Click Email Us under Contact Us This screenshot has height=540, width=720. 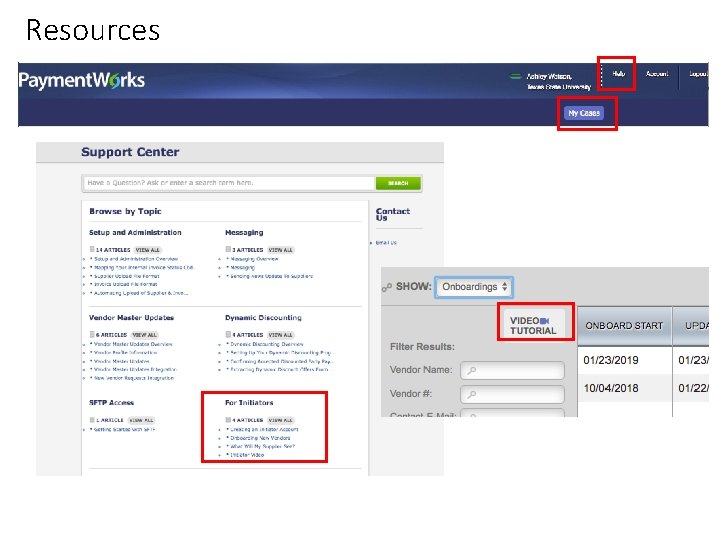pyautogui.click(x=386, y=242)
